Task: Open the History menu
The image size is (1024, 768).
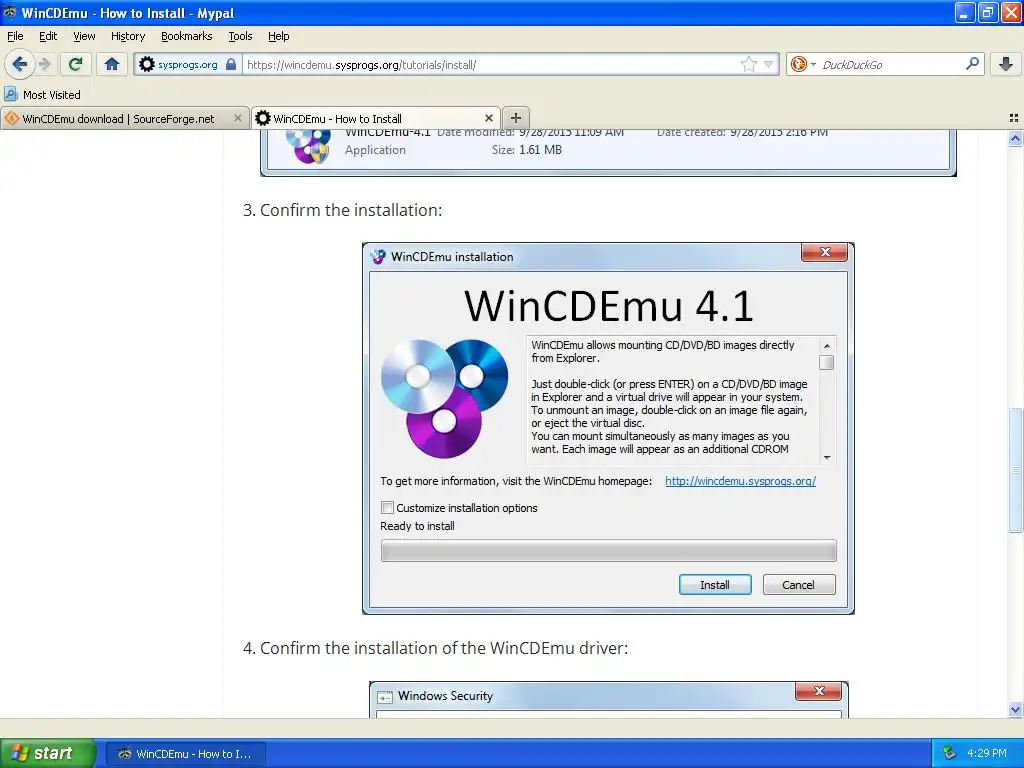Action: pos(127,37)
